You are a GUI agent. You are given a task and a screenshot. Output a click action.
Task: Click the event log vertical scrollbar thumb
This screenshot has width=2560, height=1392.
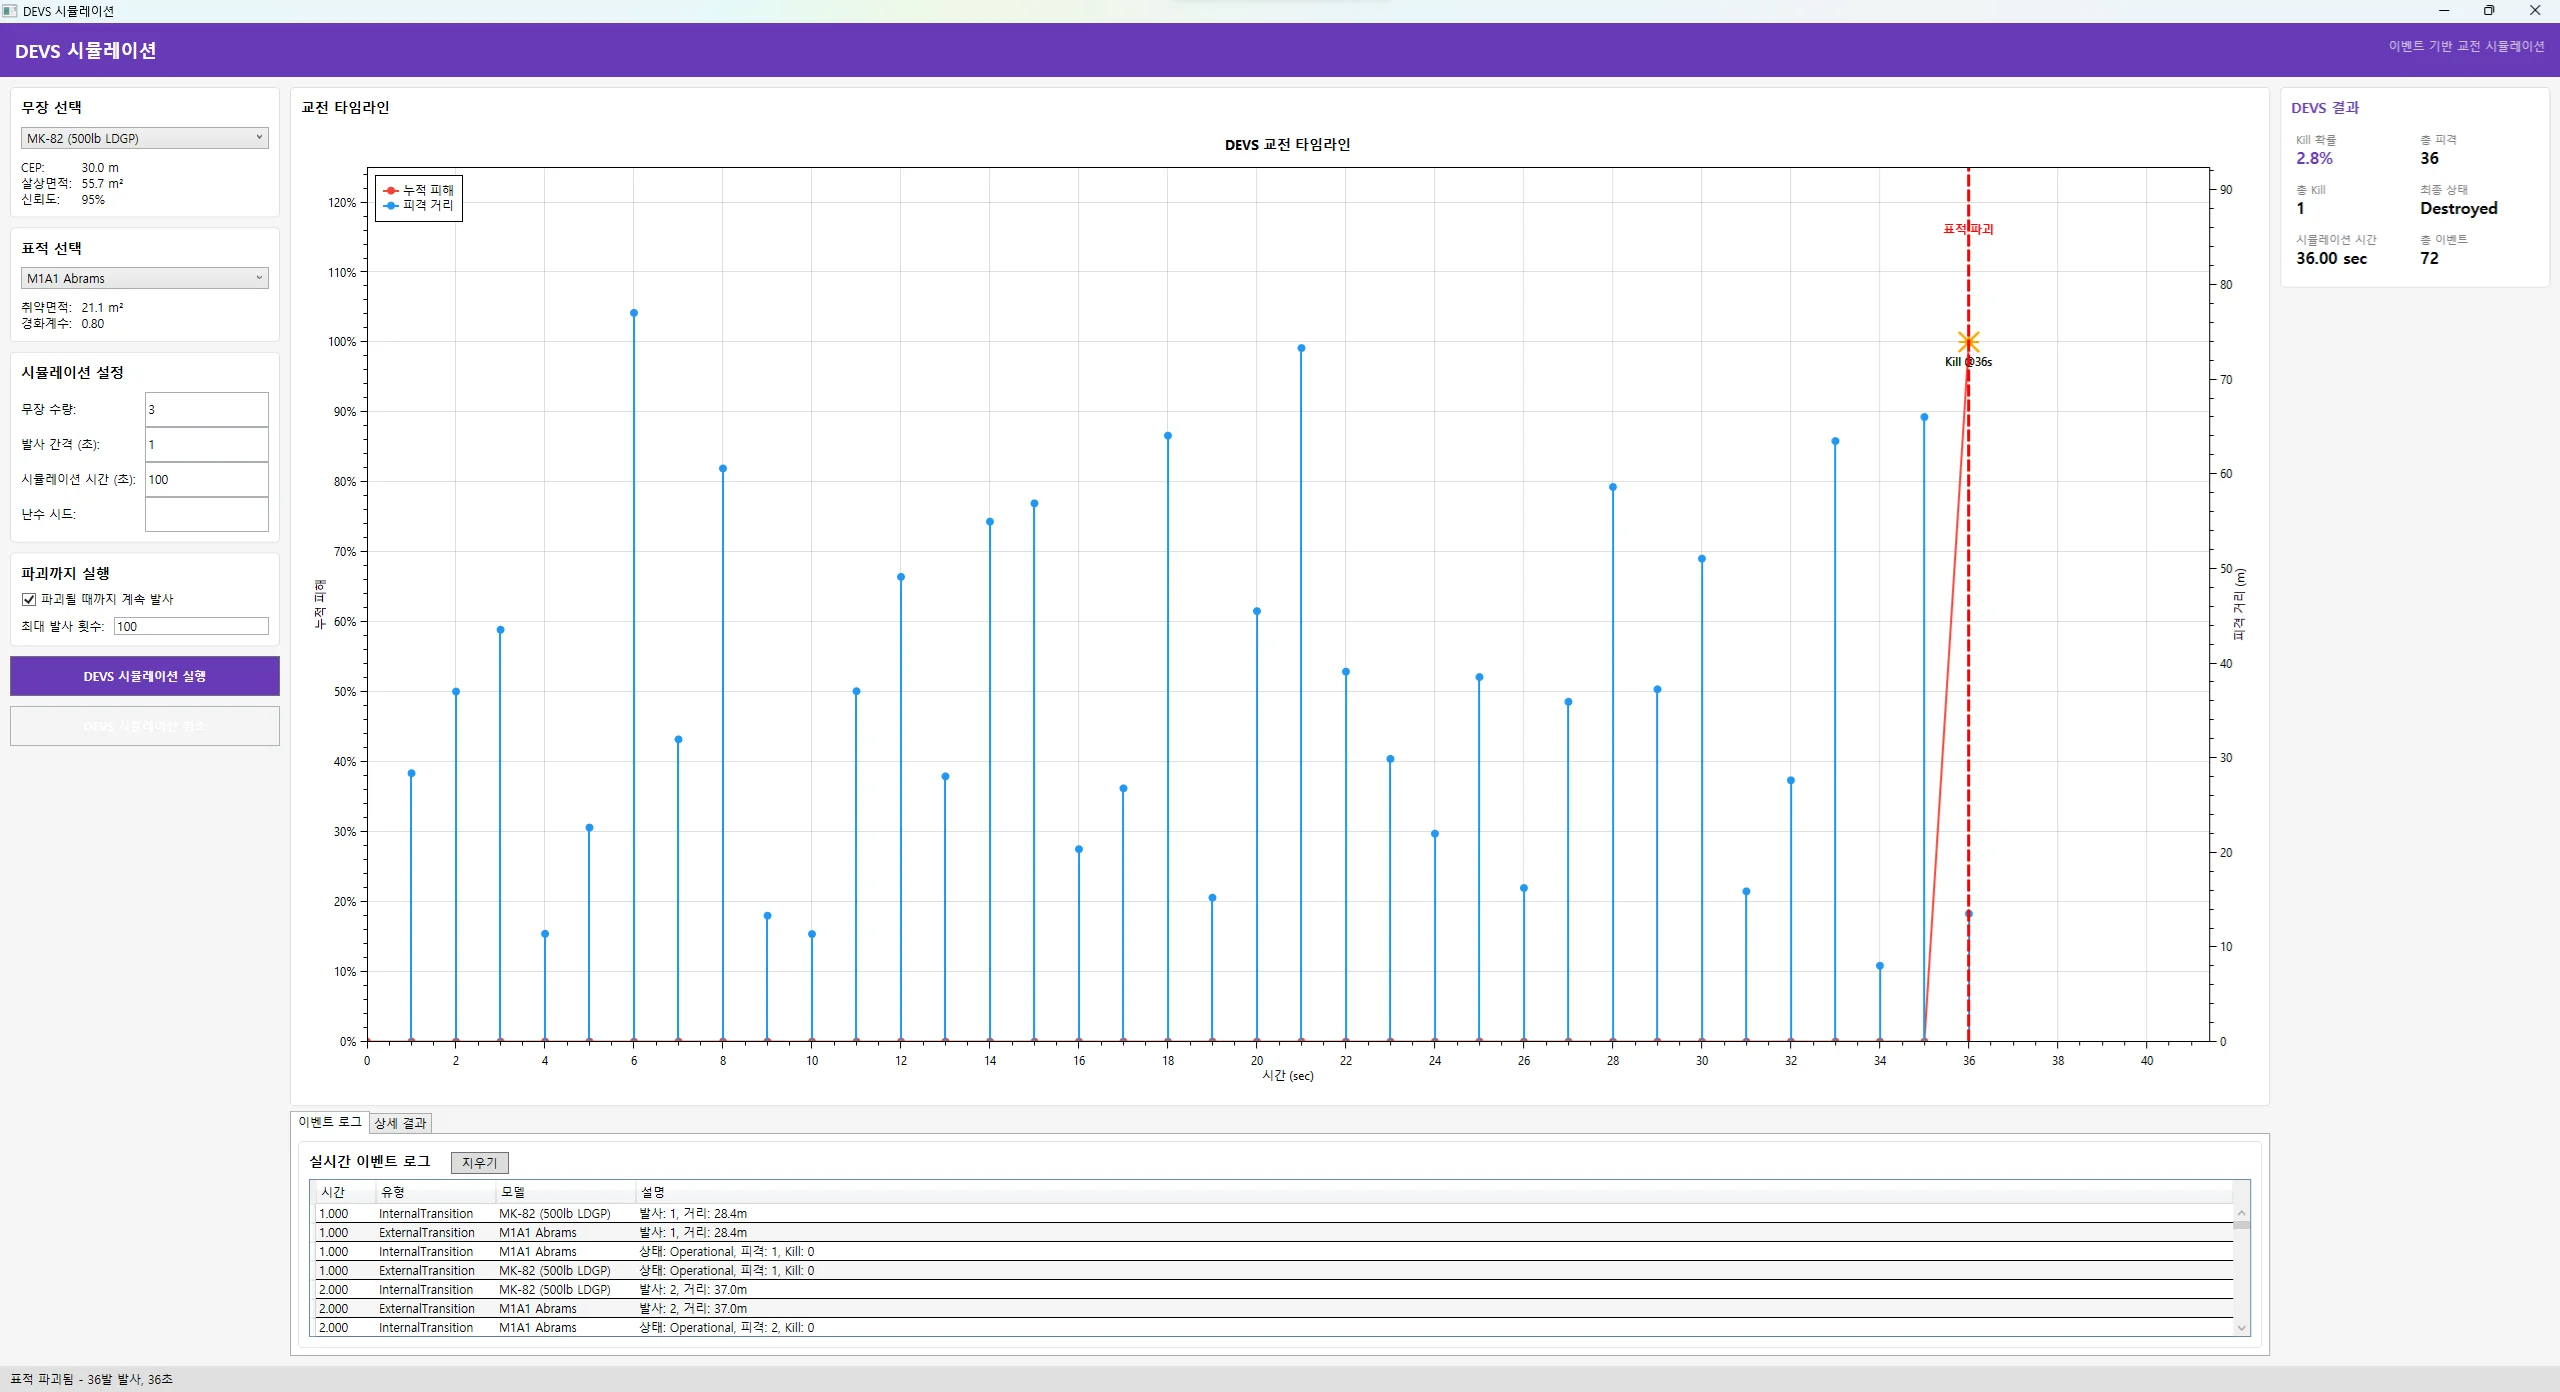tap(2241, 1225)
